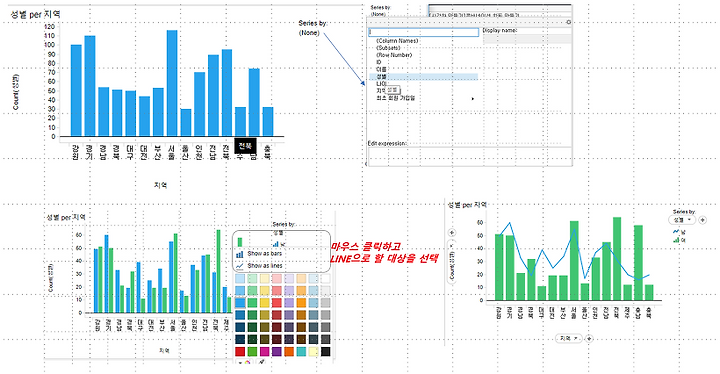This screenshot has height=374, width=720.
Task: Pick the magenta swatch in the palette
Action: point(264,351)
